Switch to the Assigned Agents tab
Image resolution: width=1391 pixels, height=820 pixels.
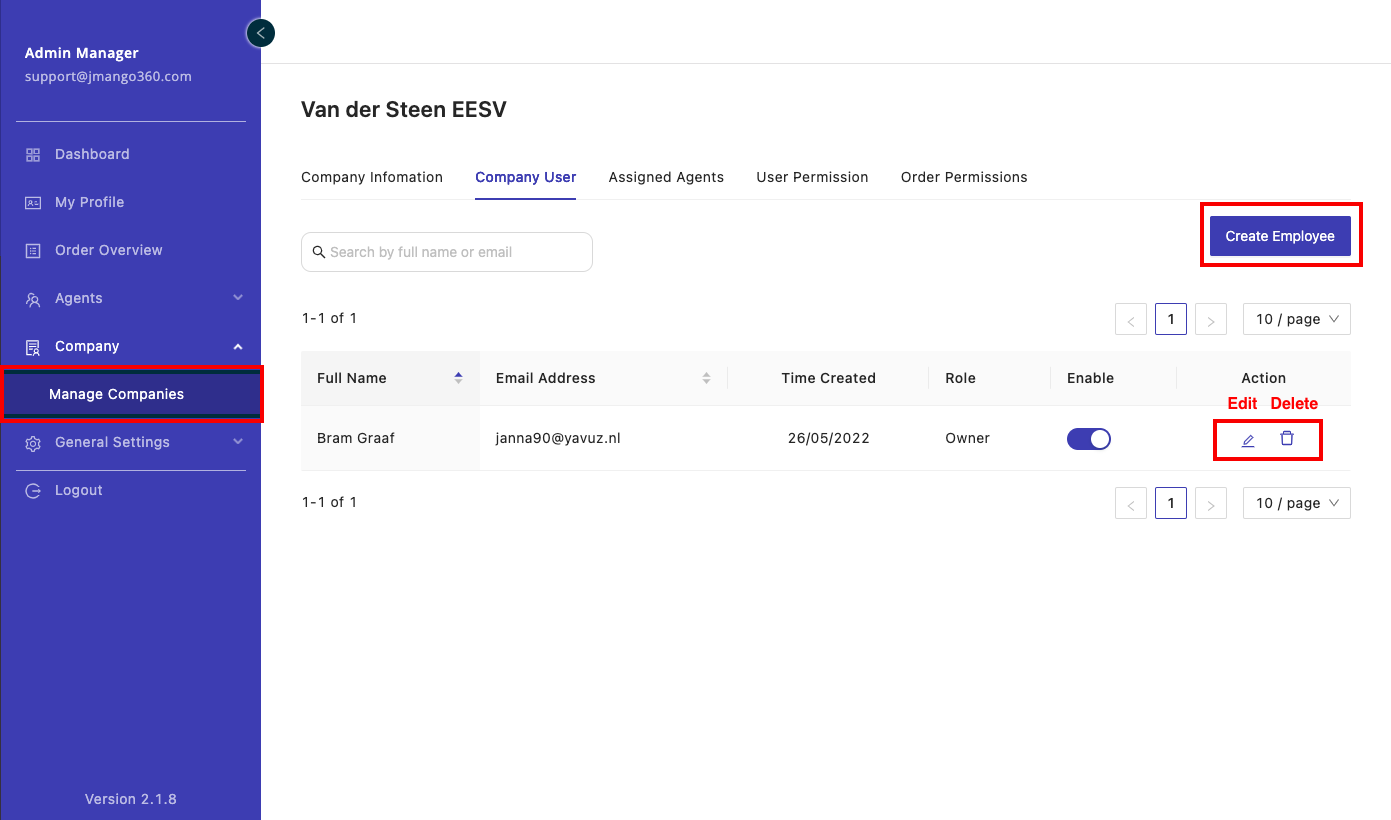point(666,177)
